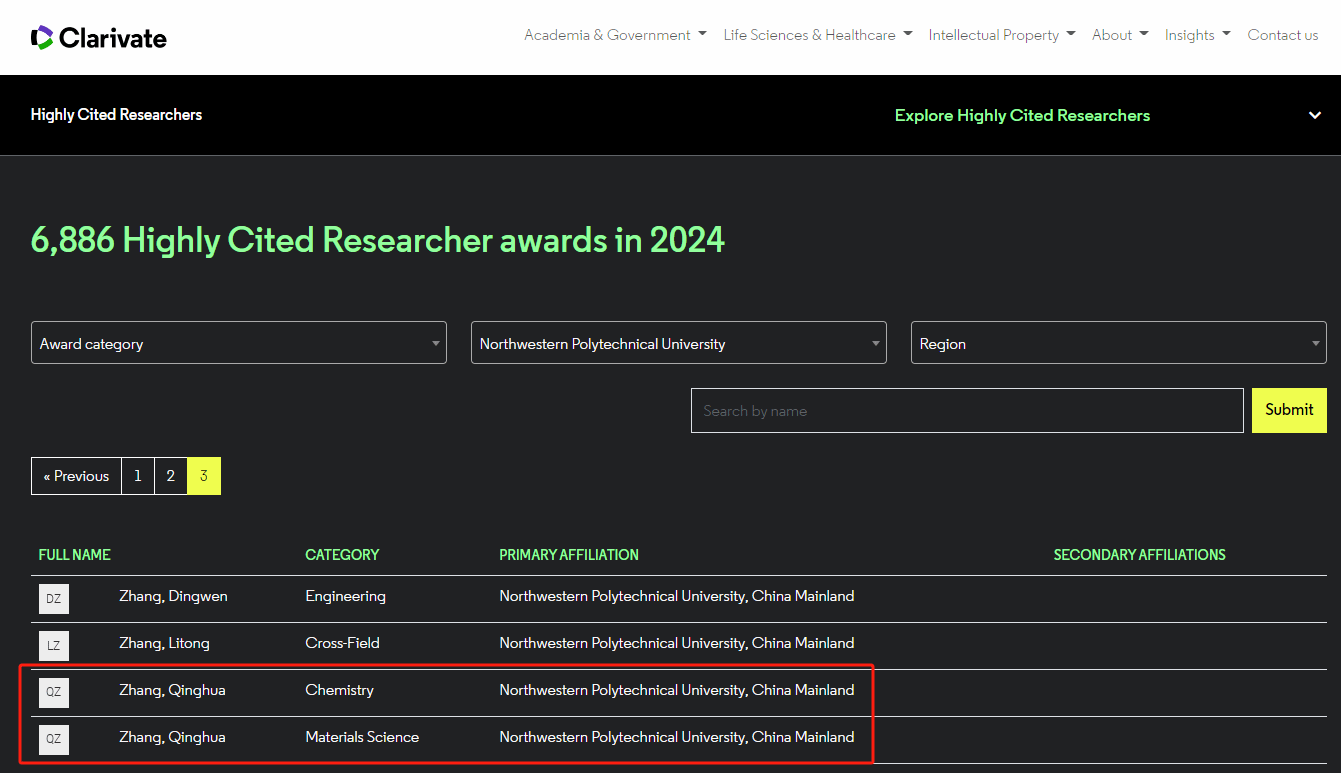Image resolution: width=1342 pixels, height=773 pixels.
Task: Go to page 1 of results
Action: tap(138, 476)
